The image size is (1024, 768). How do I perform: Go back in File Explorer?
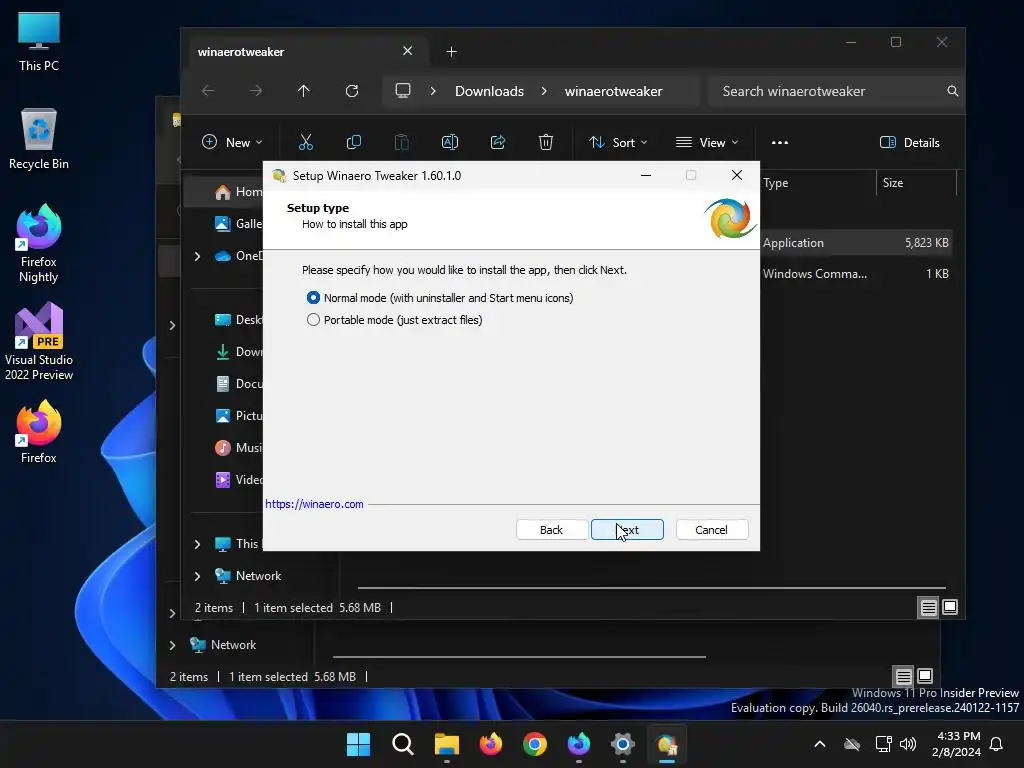click(208, 91)
